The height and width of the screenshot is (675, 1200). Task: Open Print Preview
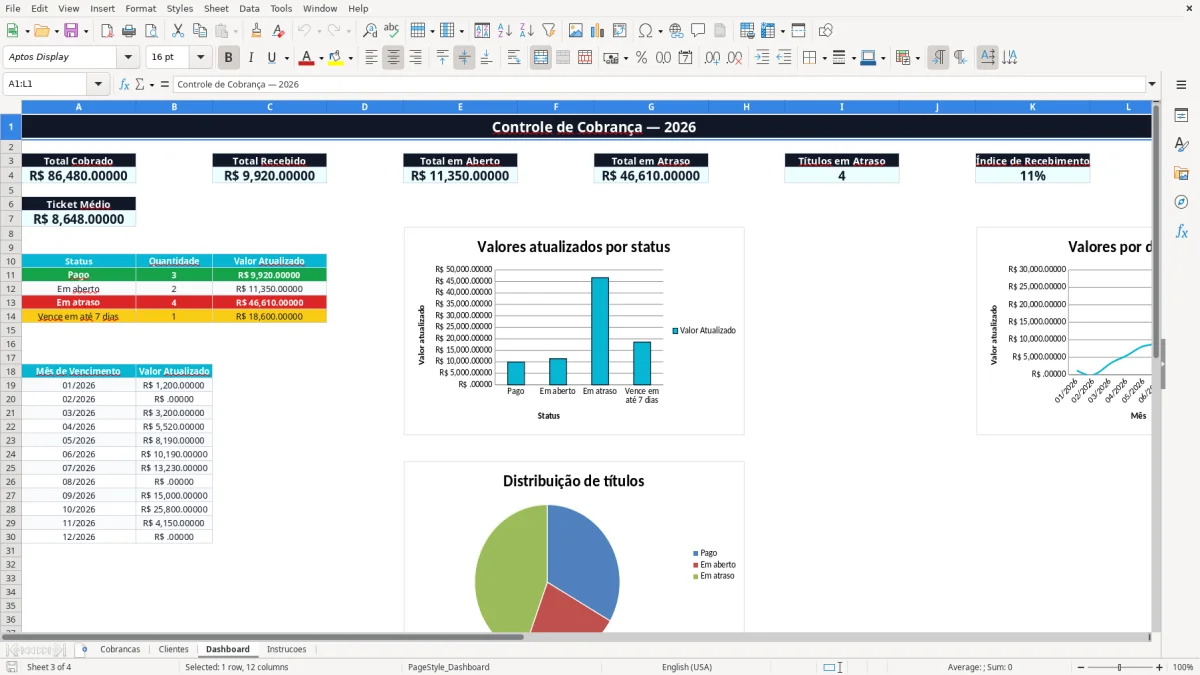coord(151,31)
